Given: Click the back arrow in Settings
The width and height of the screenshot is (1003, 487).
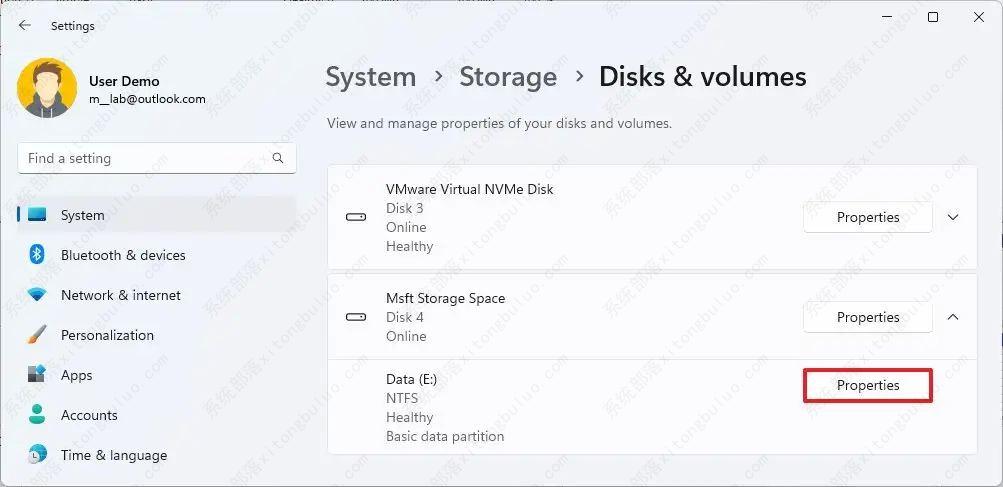Looking at the screenshot, I should (x=25, y=26).
